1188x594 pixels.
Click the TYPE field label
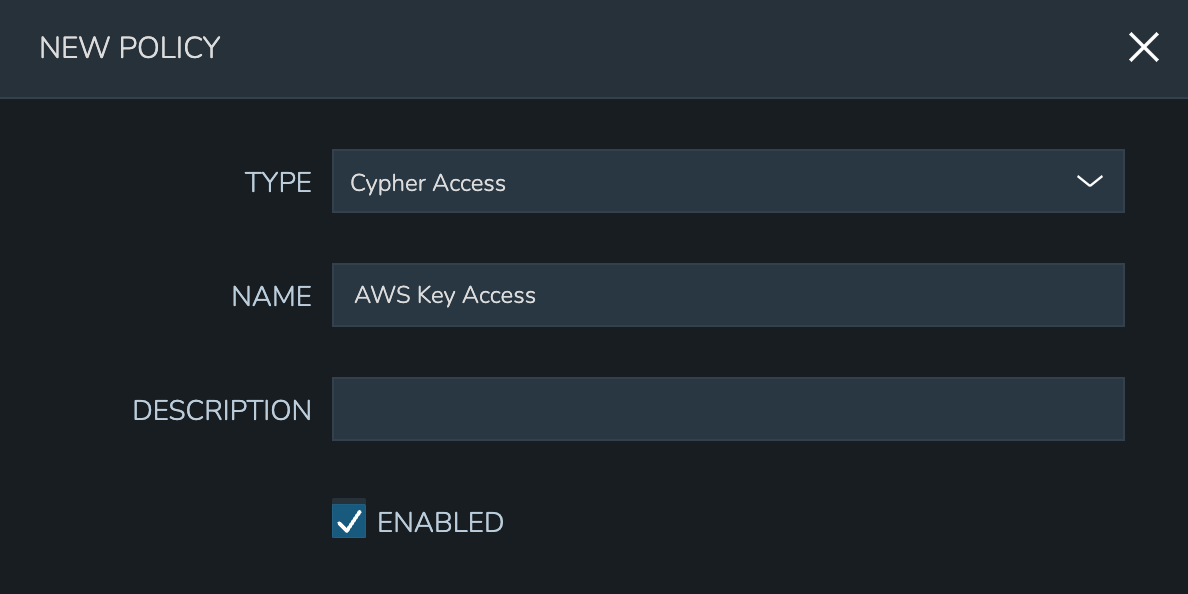tap(278, 183)
